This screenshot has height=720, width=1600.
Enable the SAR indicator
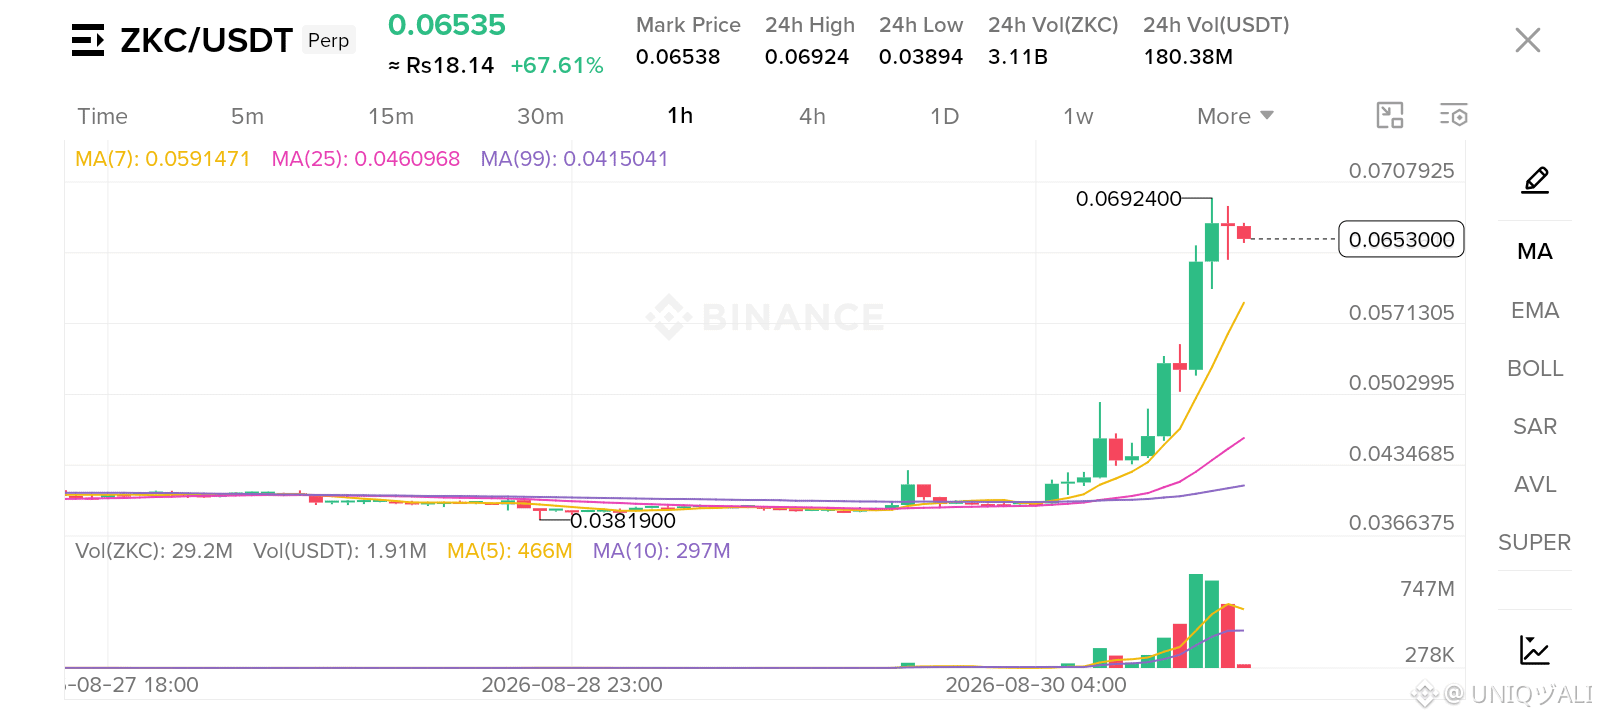[x=1535, y=426]
